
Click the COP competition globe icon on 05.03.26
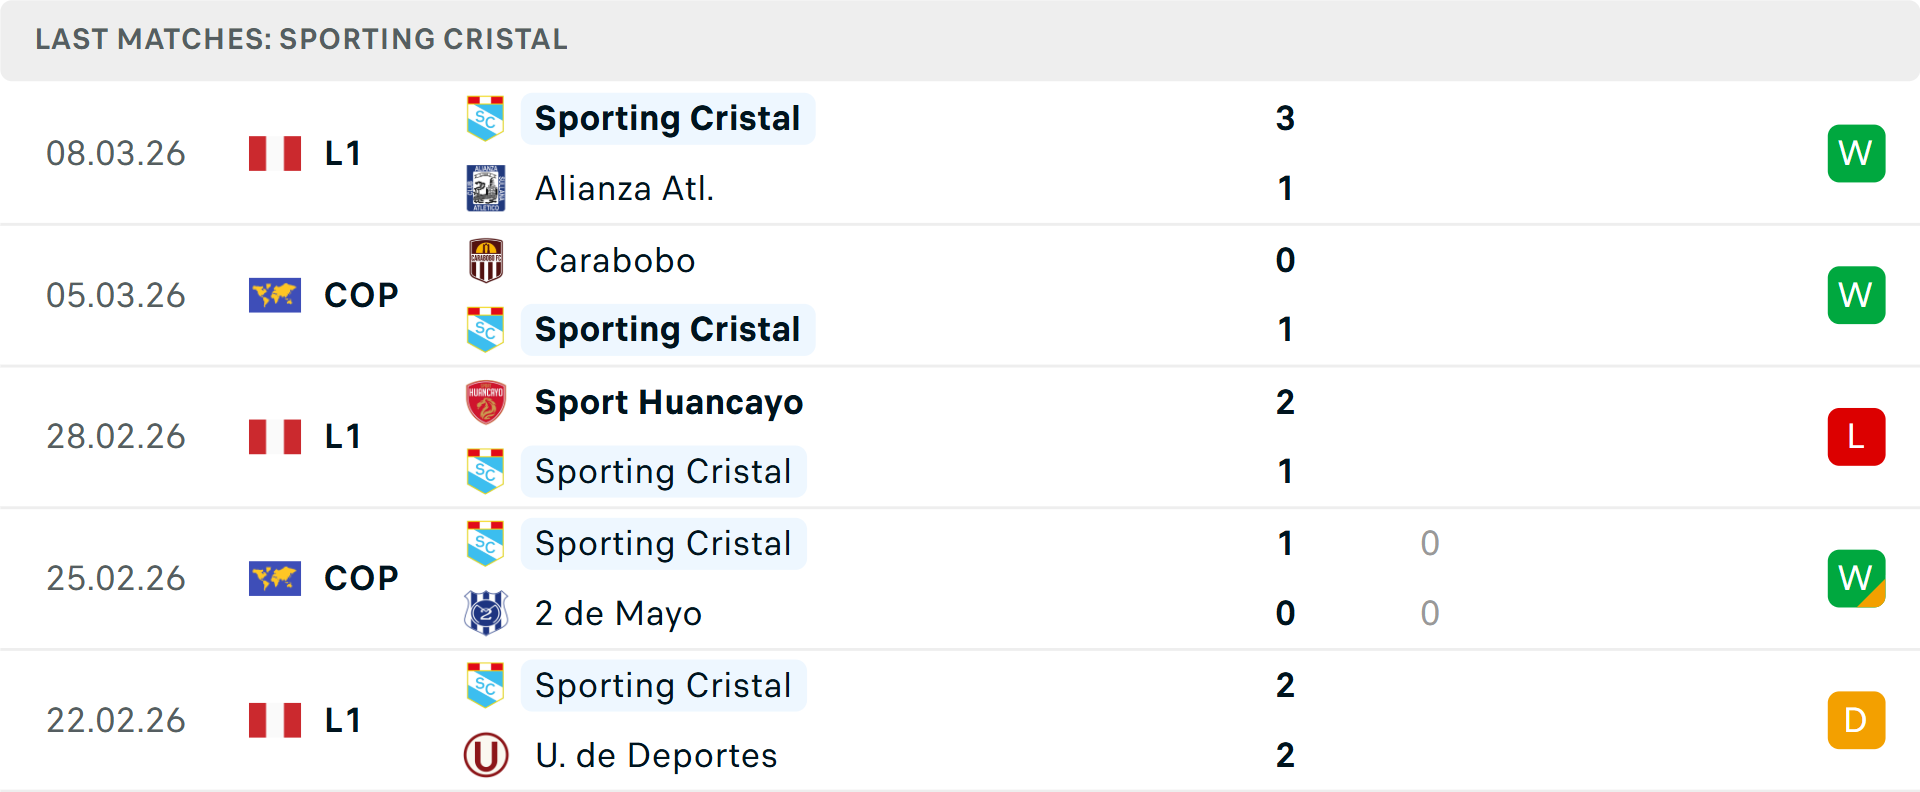coord(275,295)
